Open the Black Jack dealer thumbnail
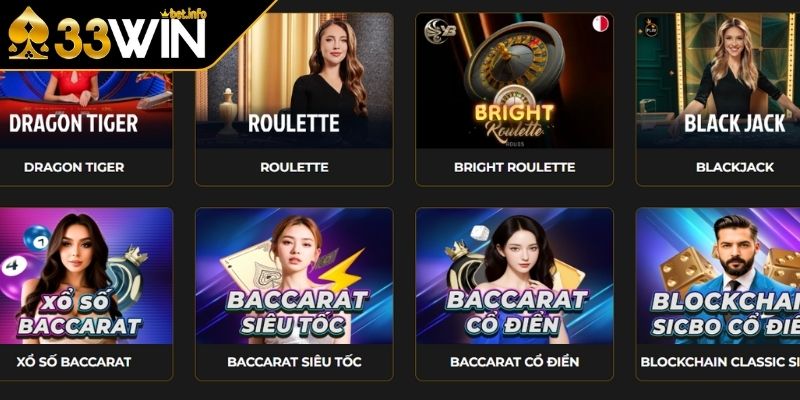800x400 pixels. (x=718, y=81)
